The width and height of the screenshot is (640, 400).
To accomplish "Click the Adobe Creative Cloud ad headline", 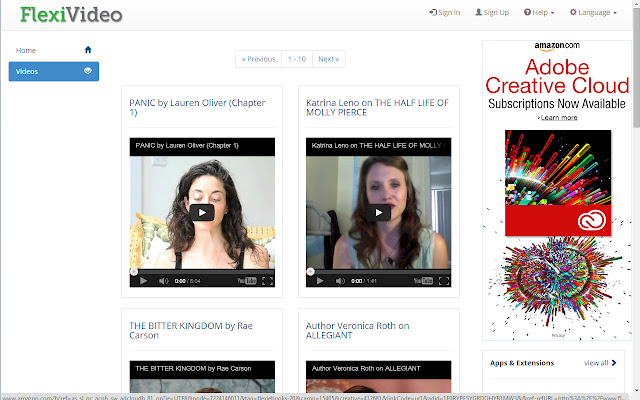I will [x=557, y=76].
